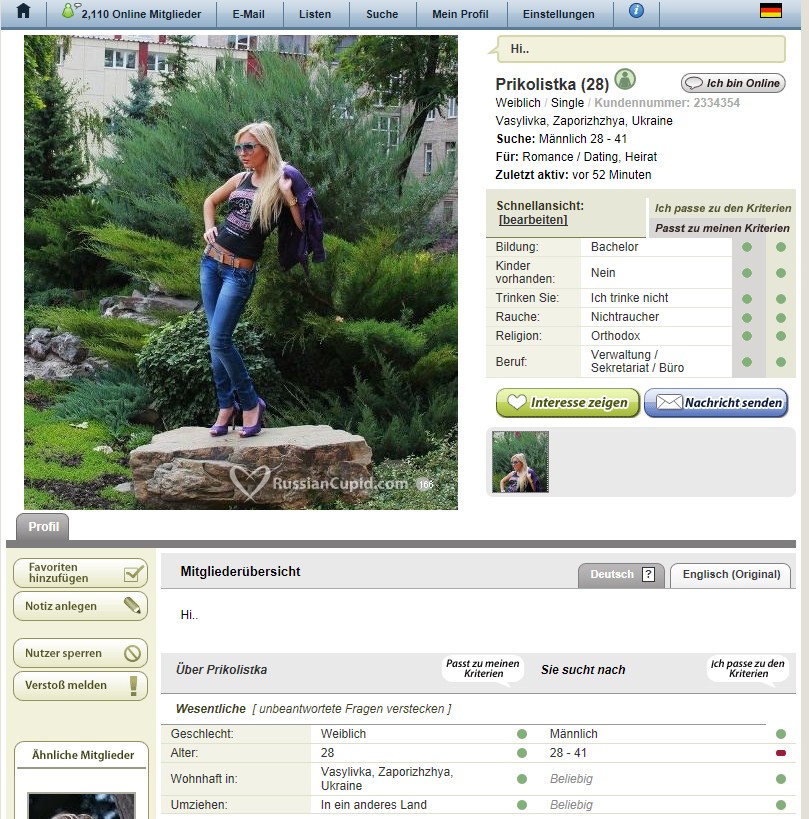Click the Prikolistka (28) profile name
The height and width of the screenshot is (819, 809).
552,85
